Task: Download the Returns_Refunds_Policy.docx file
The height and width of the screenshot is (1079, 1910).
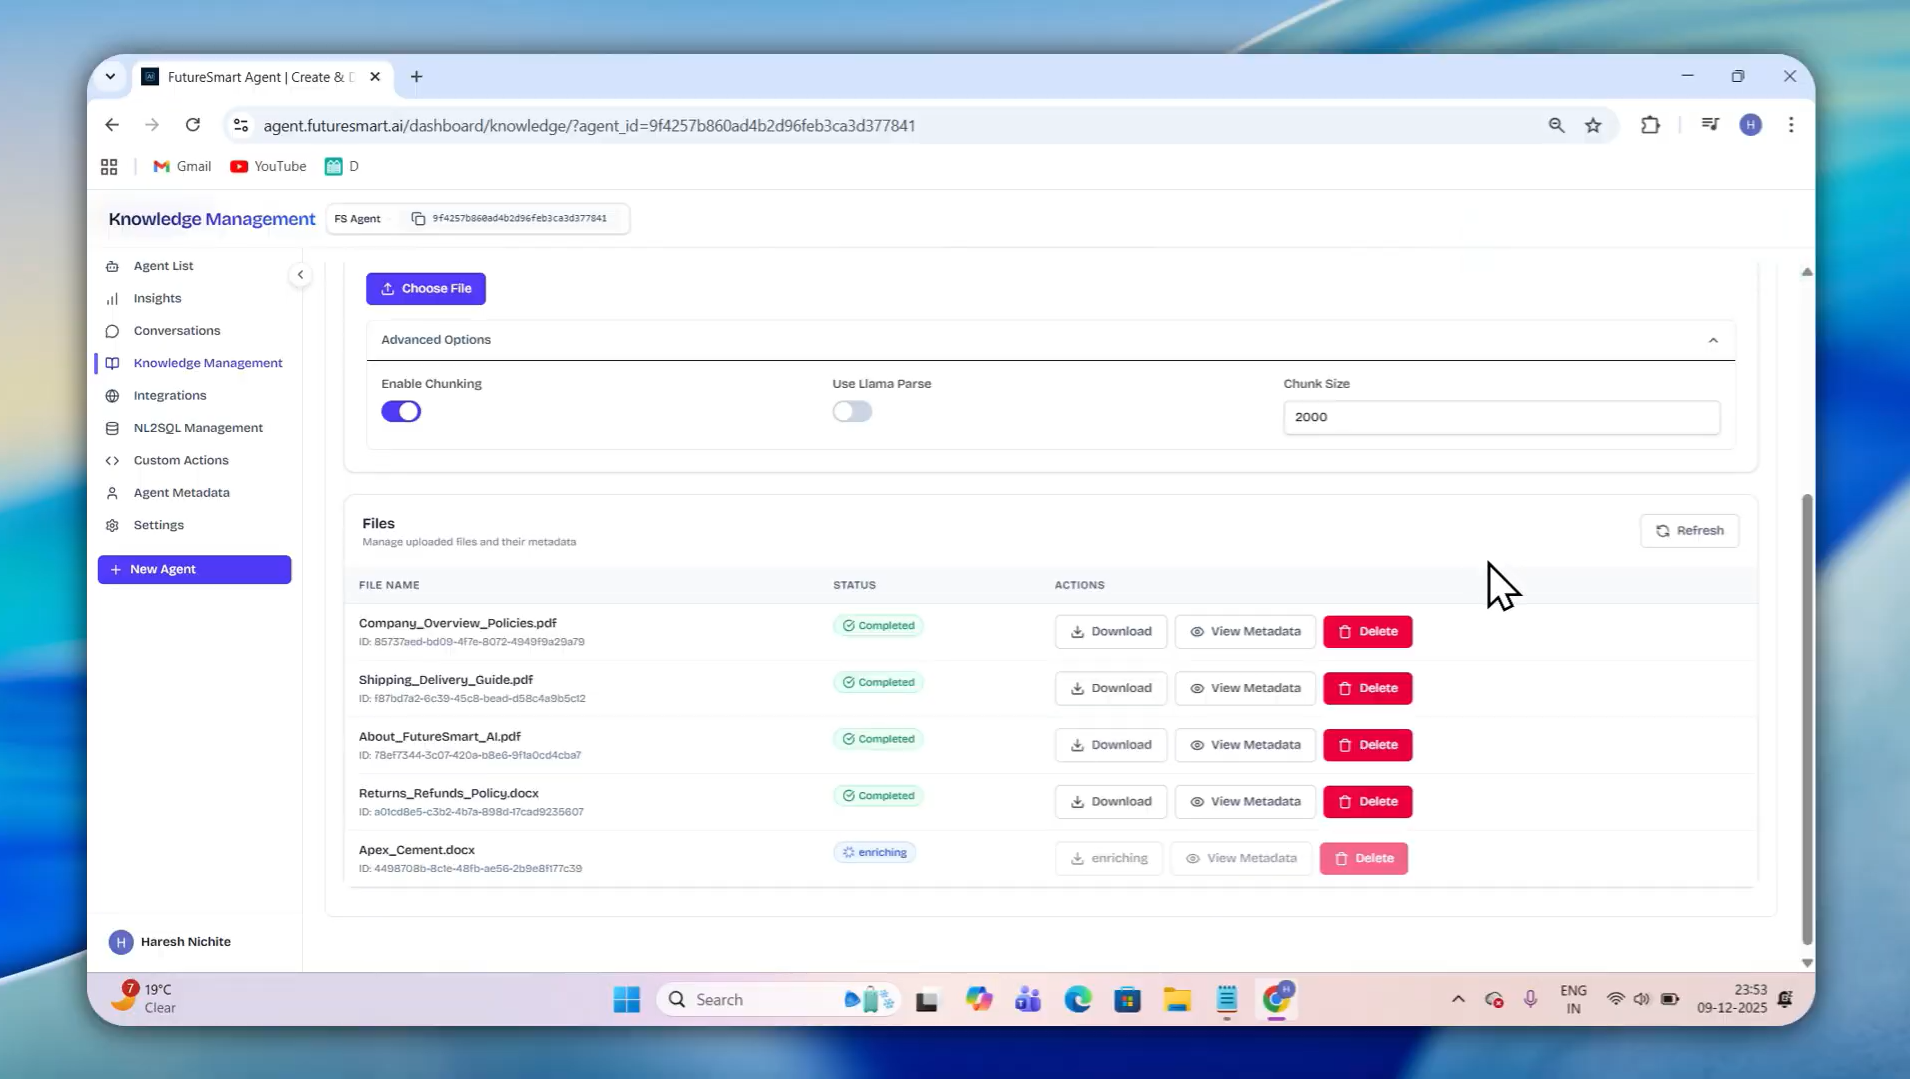Action: [x=1110, y=802]
